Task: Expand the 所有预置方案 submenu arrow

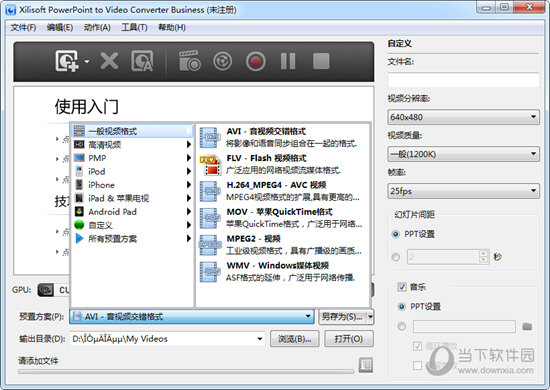Action: point(189,239)
